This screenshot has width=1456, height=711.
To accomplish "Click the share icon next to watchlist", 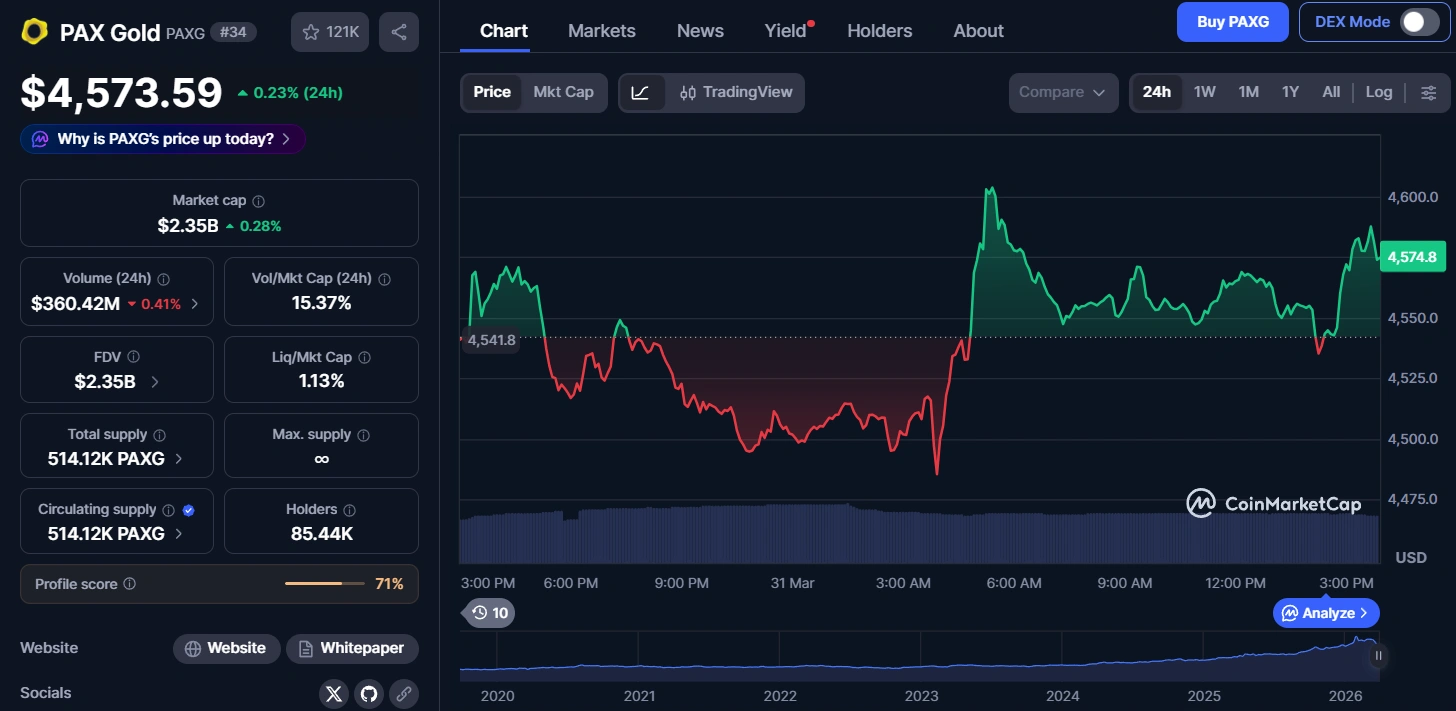I will point(398,32).
